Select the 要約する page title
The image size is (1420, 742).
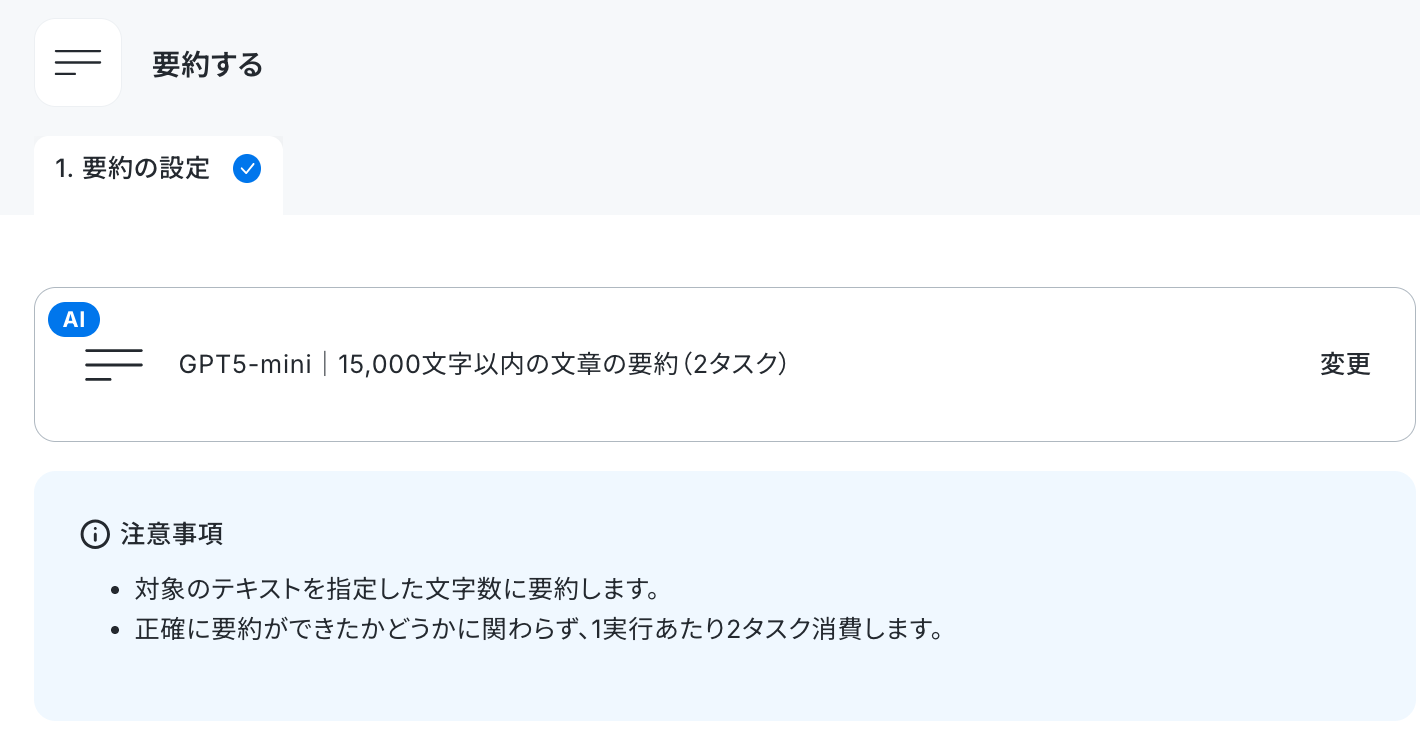tap(208, 65)
